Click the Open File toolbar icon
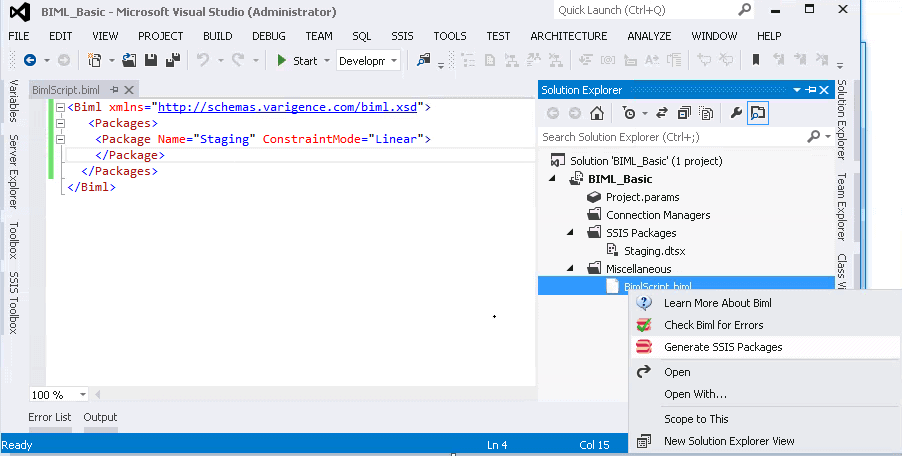The image size is (902, 456). click(x=129, y=60)
